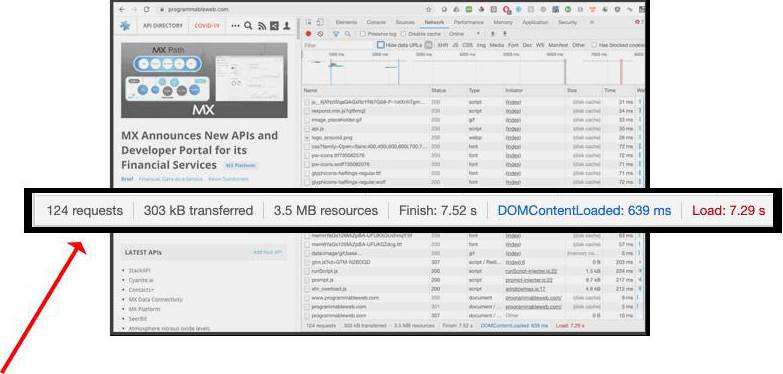Open SeerBit in Latest APIs list

(137, 319)
